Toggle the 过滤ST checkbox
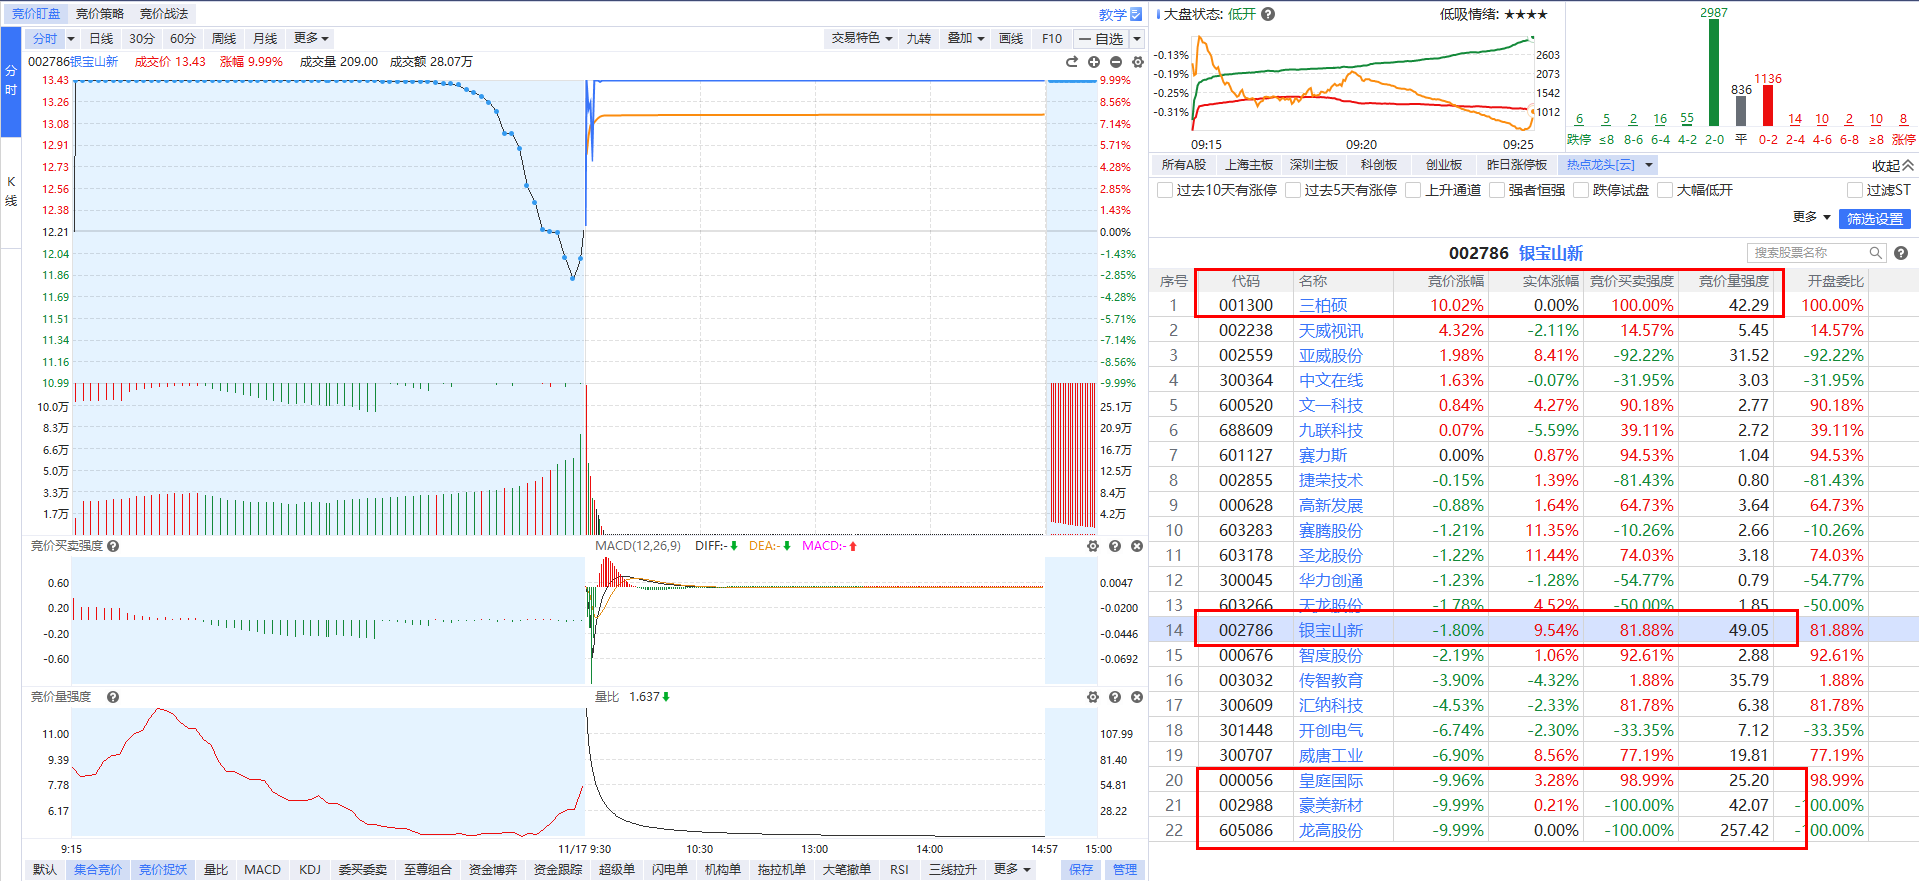The height and width of the screenshot is (881, 1919). [1855, 190]
